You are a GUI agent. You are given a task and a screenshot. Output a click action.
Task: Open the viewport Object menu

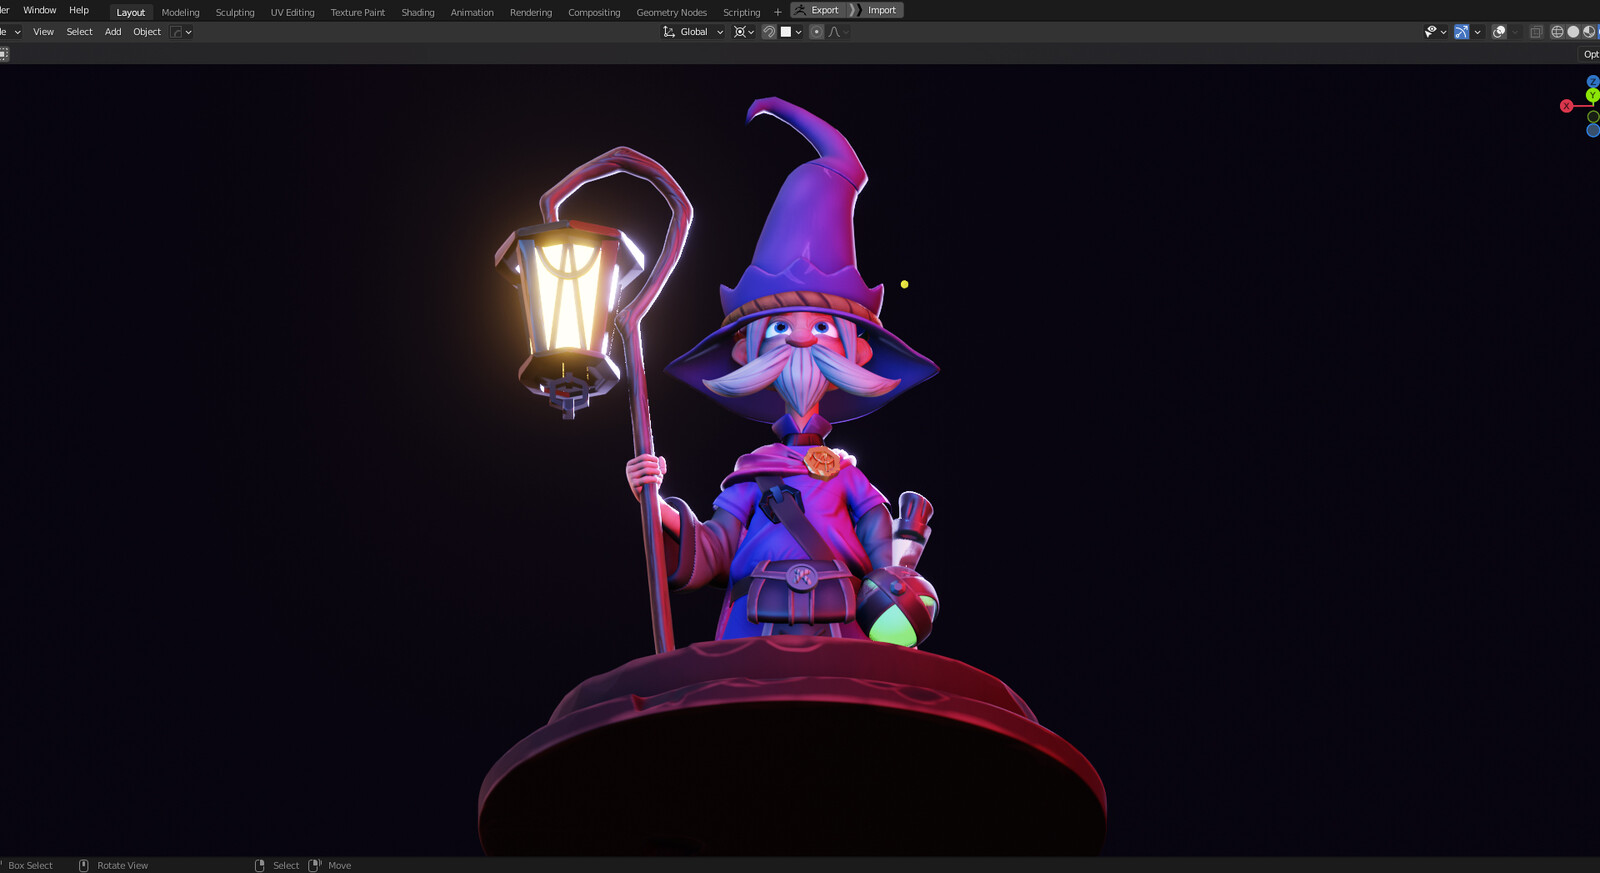[x=147, y=32]
